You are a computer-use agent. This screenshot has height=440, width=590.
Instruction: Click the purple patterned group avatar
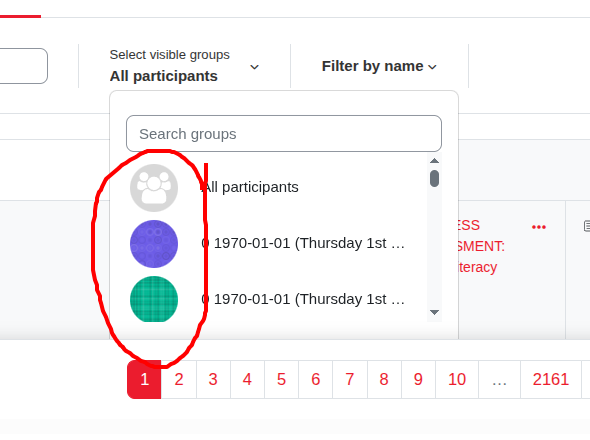pyautogui.click(x=154, y=244)
